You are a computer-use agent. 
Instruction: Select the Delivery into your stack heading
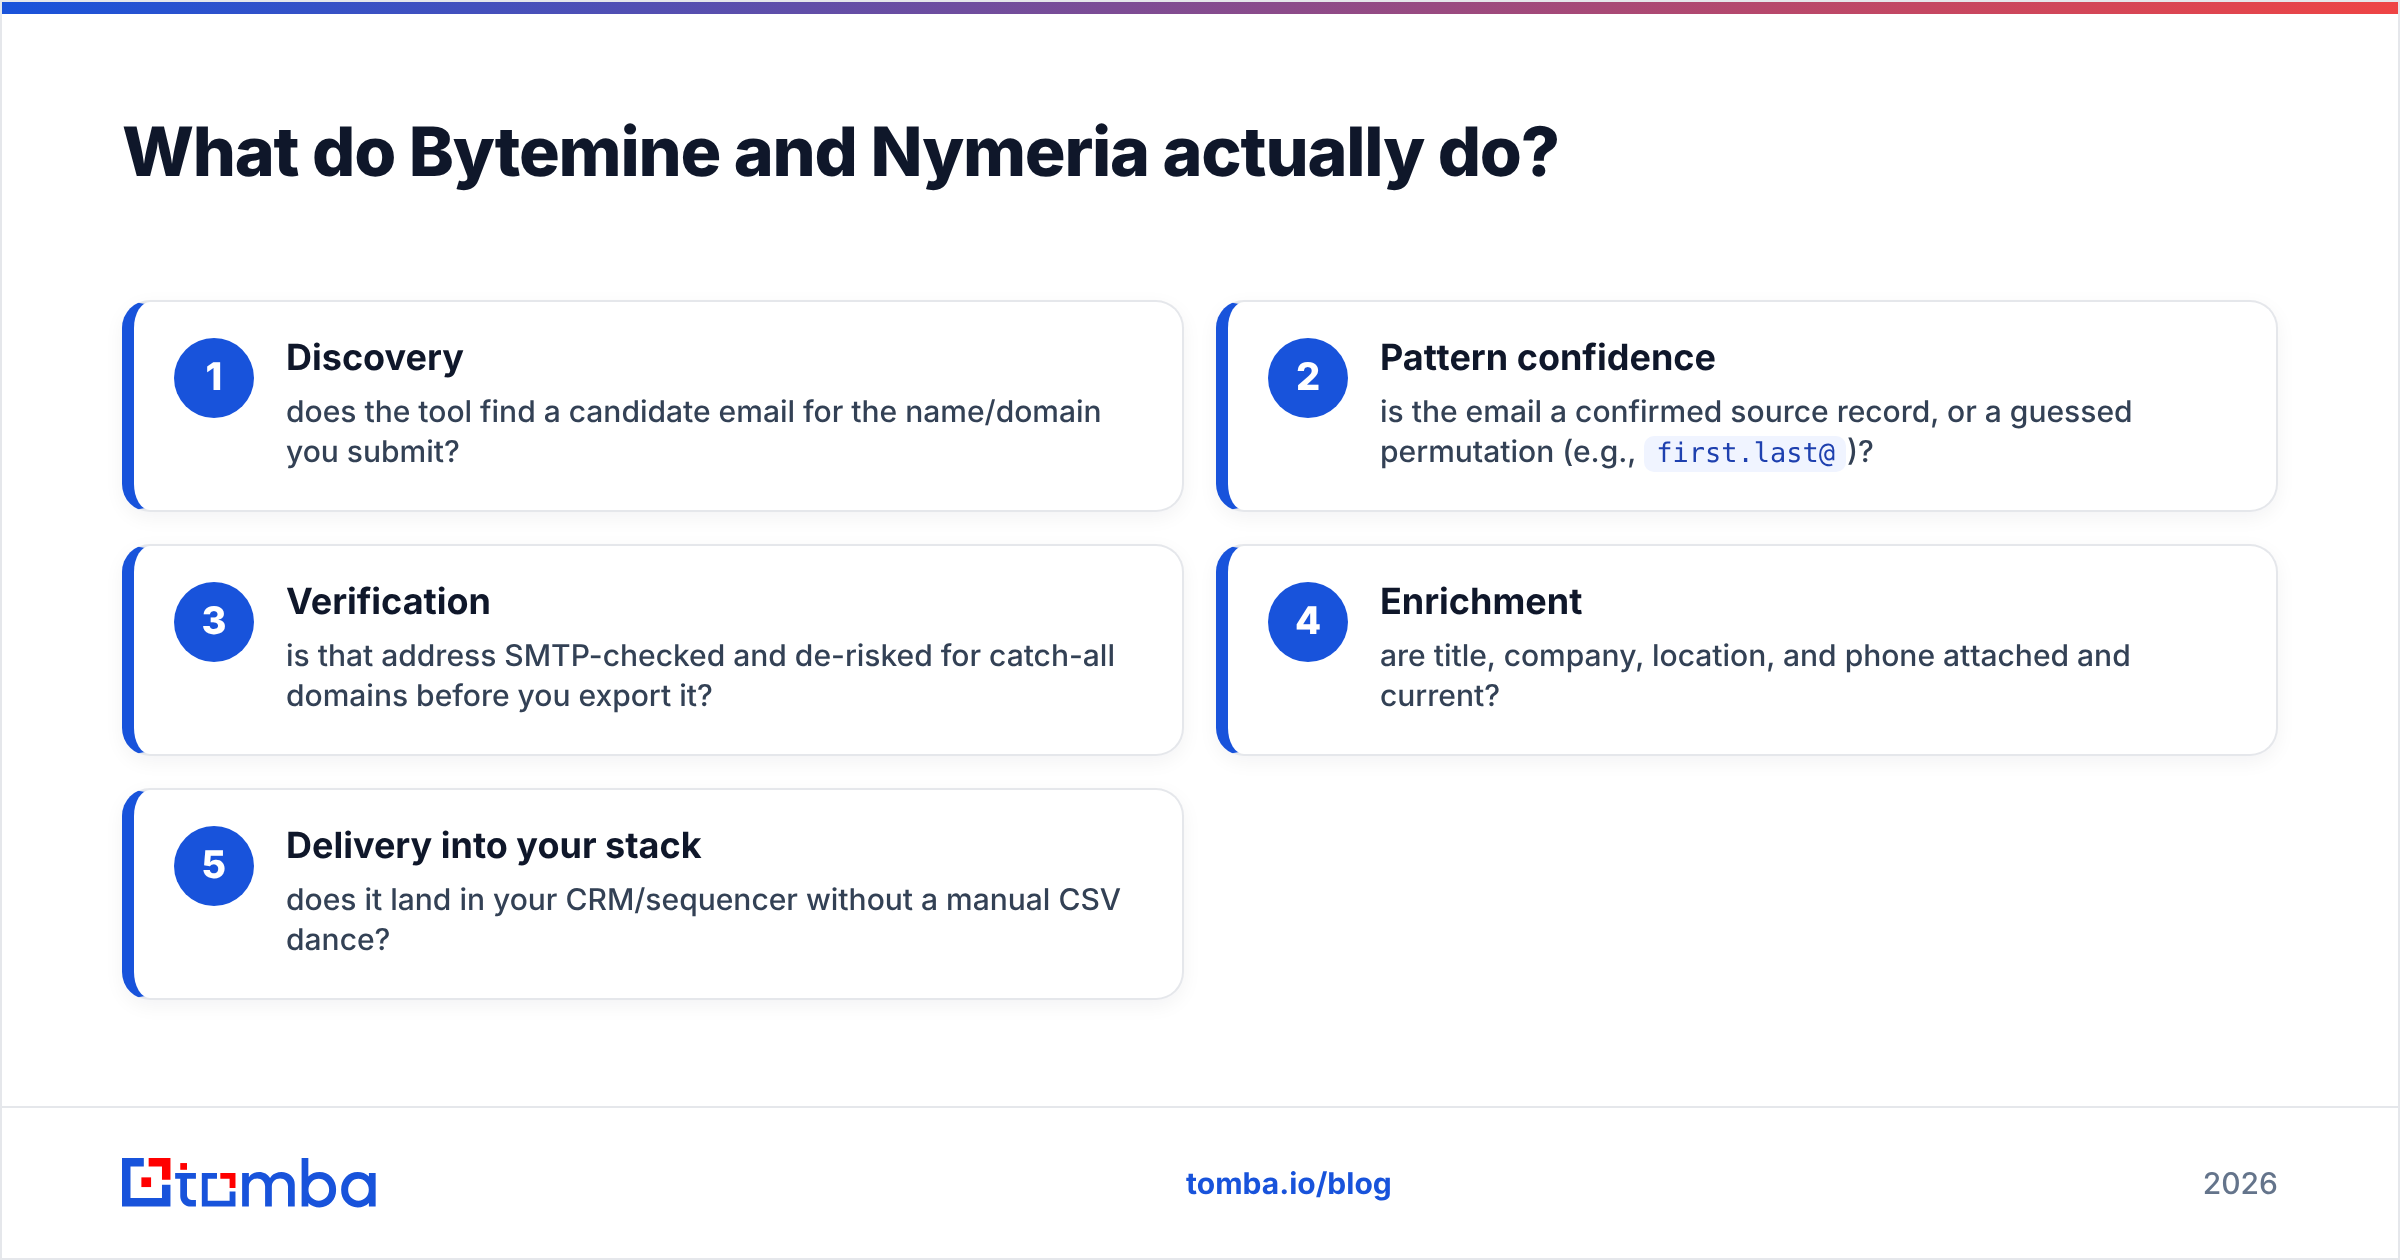click(x=493, y=846)
